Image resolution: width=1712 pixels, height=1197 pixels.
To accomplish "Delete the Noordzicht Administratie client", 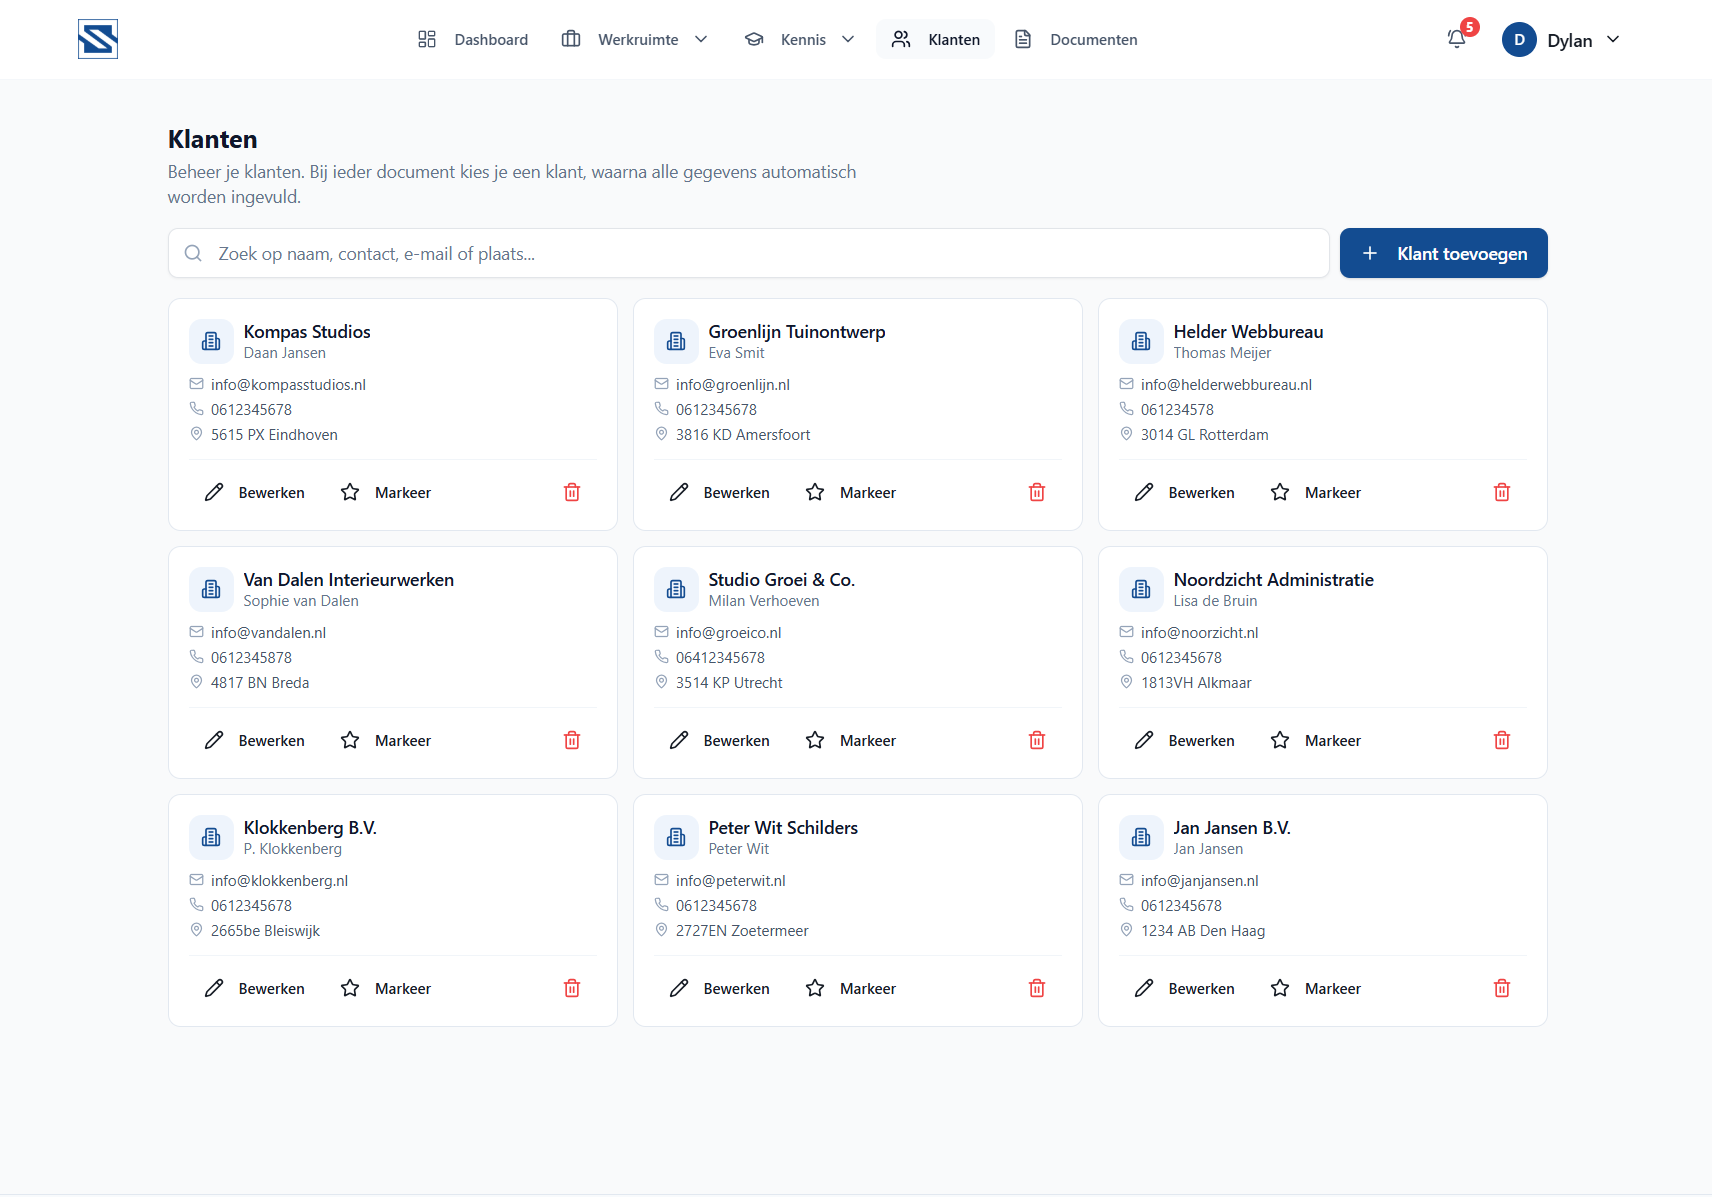I will pos(1502,740).
